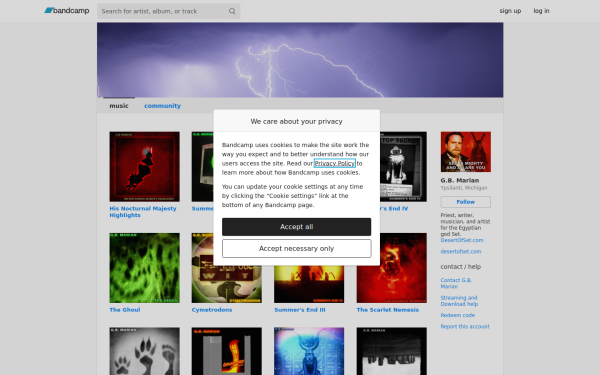Open the black-and-white album cover in bottom row
600x375 pixels.
(x=391, y=351)
